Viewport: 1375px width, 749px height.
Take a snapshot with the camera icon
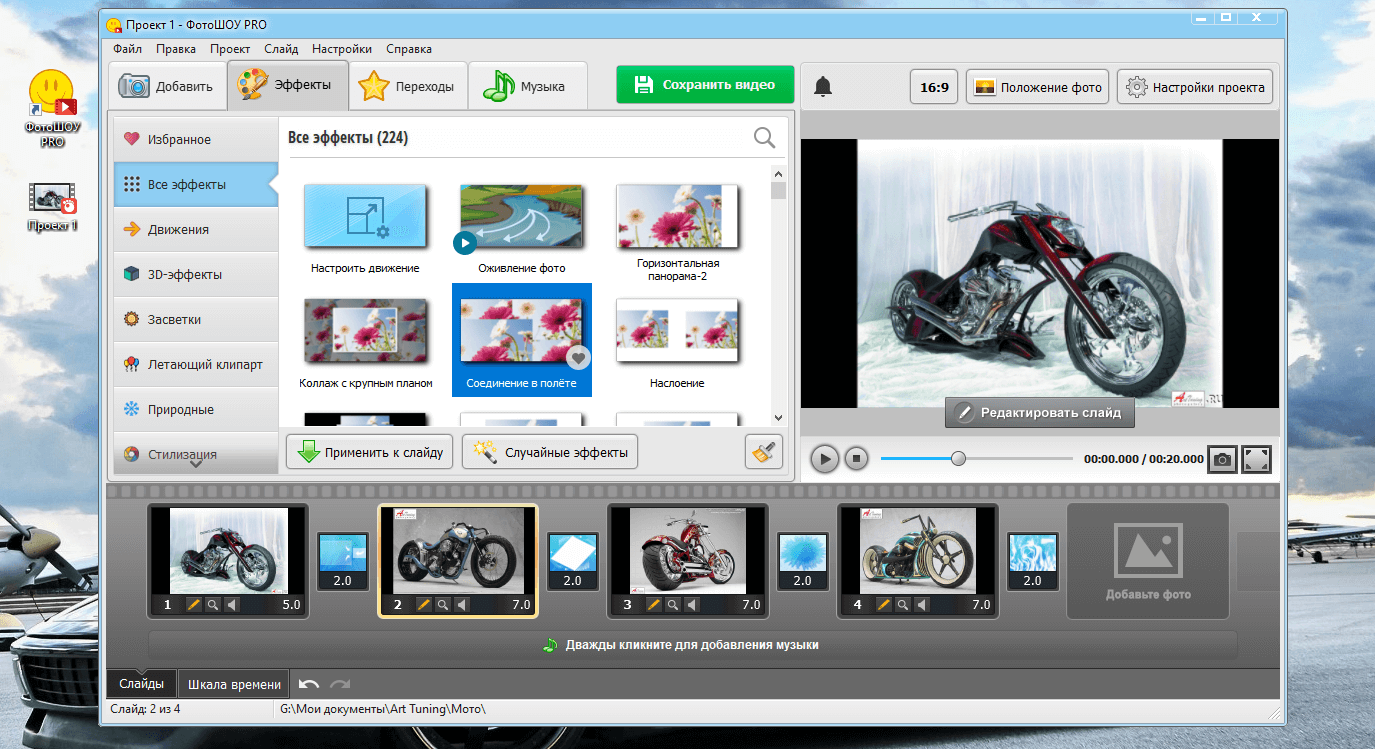1221,459
